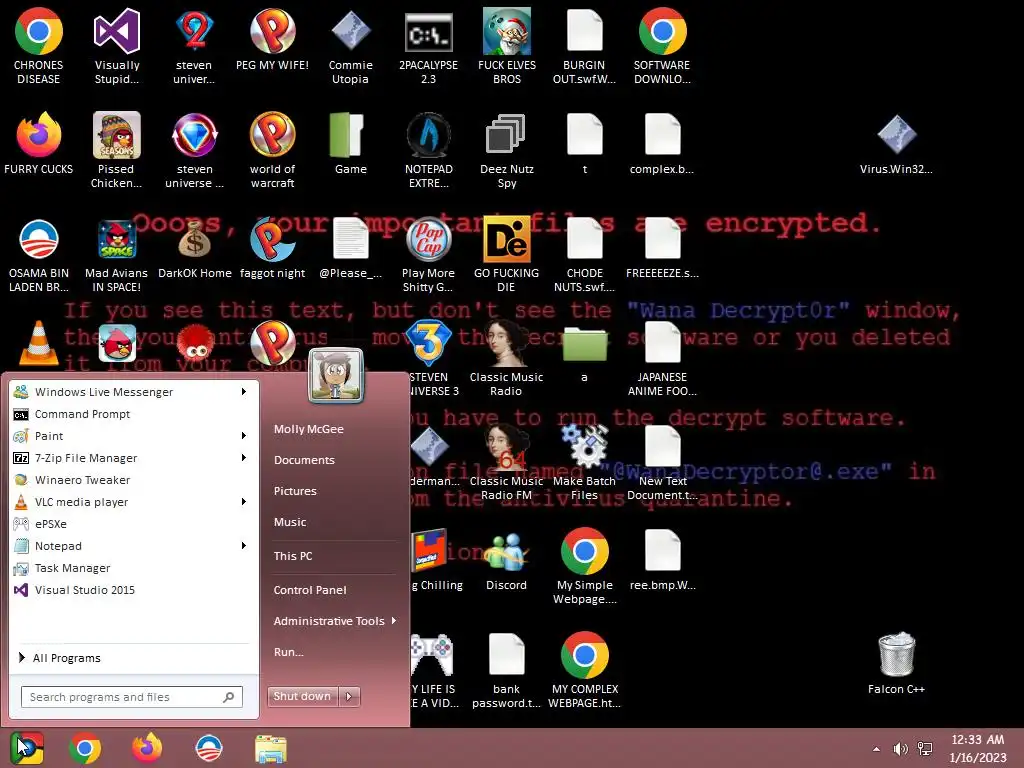The height and width of the screenshot is (768, 1024).
Task: Open File Explorer from the taskbar
Action: coord(271,748)
